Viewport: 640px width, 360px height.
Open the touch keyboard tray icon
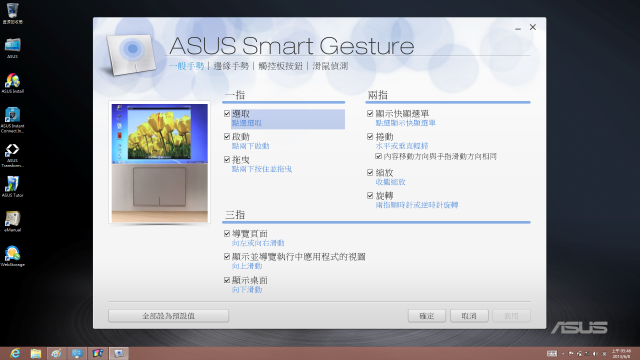(x=552, y=353)
